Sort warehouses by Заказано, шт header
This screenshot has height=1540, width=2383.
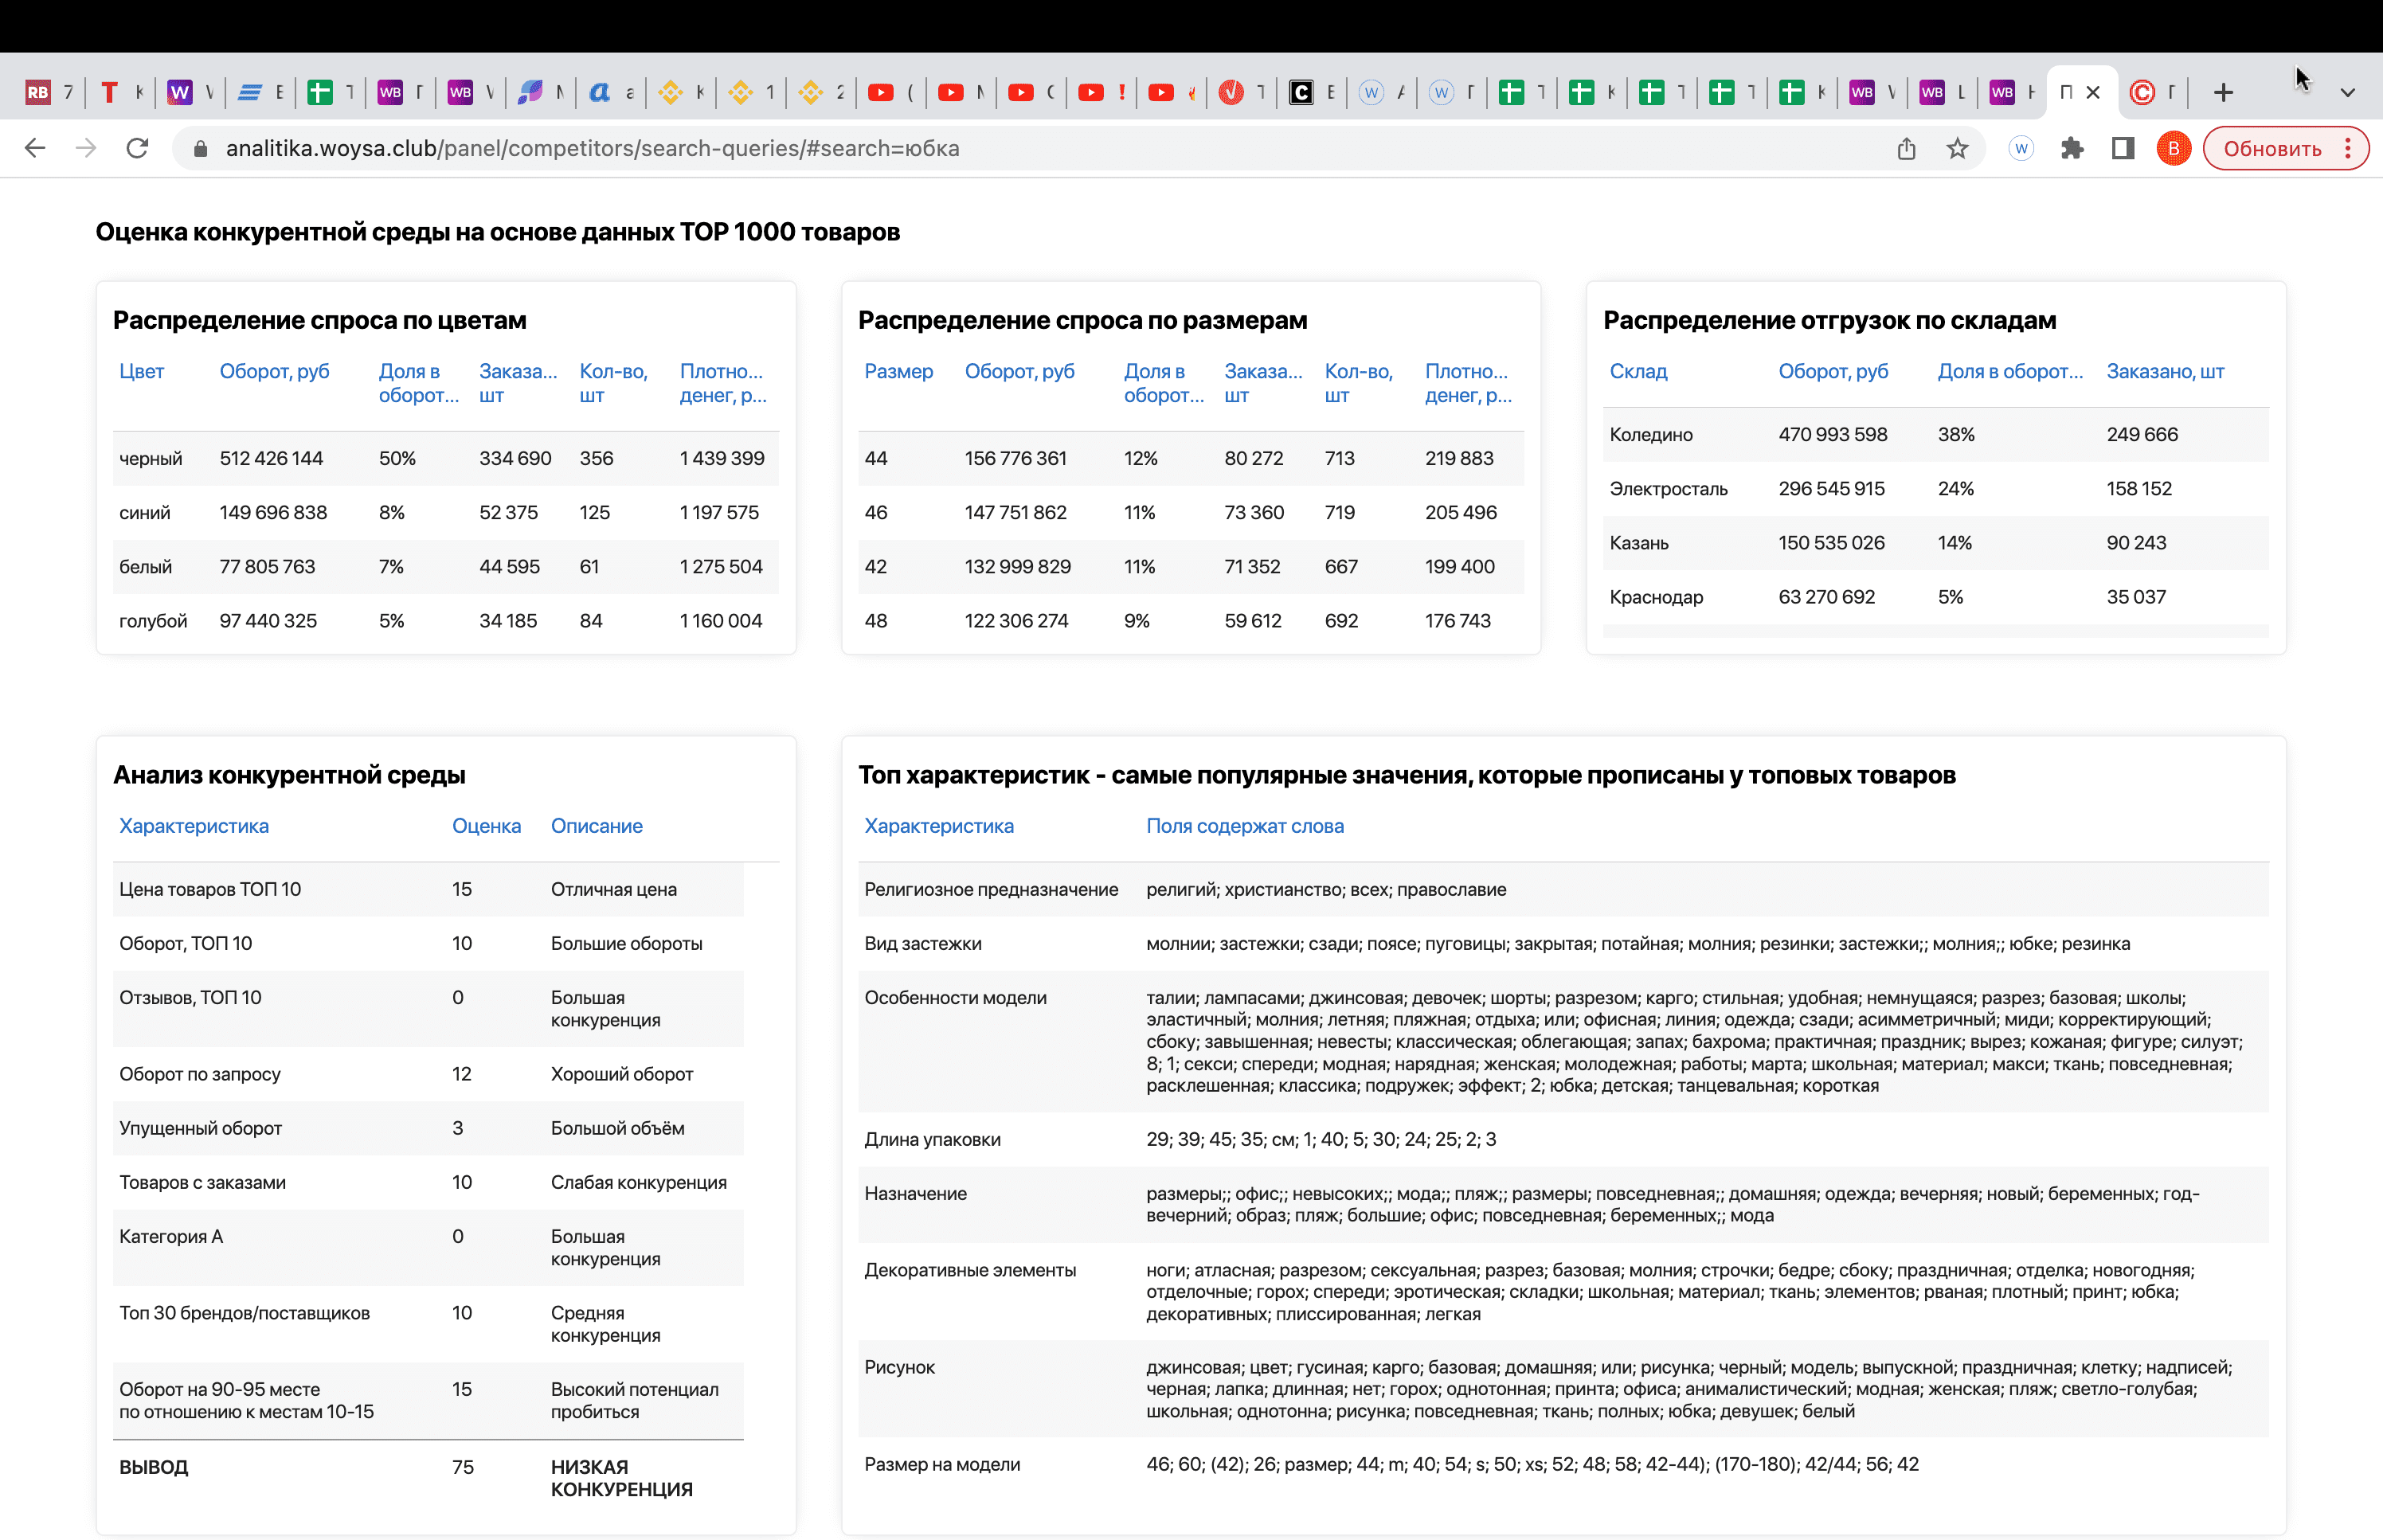coord(2165,371)
